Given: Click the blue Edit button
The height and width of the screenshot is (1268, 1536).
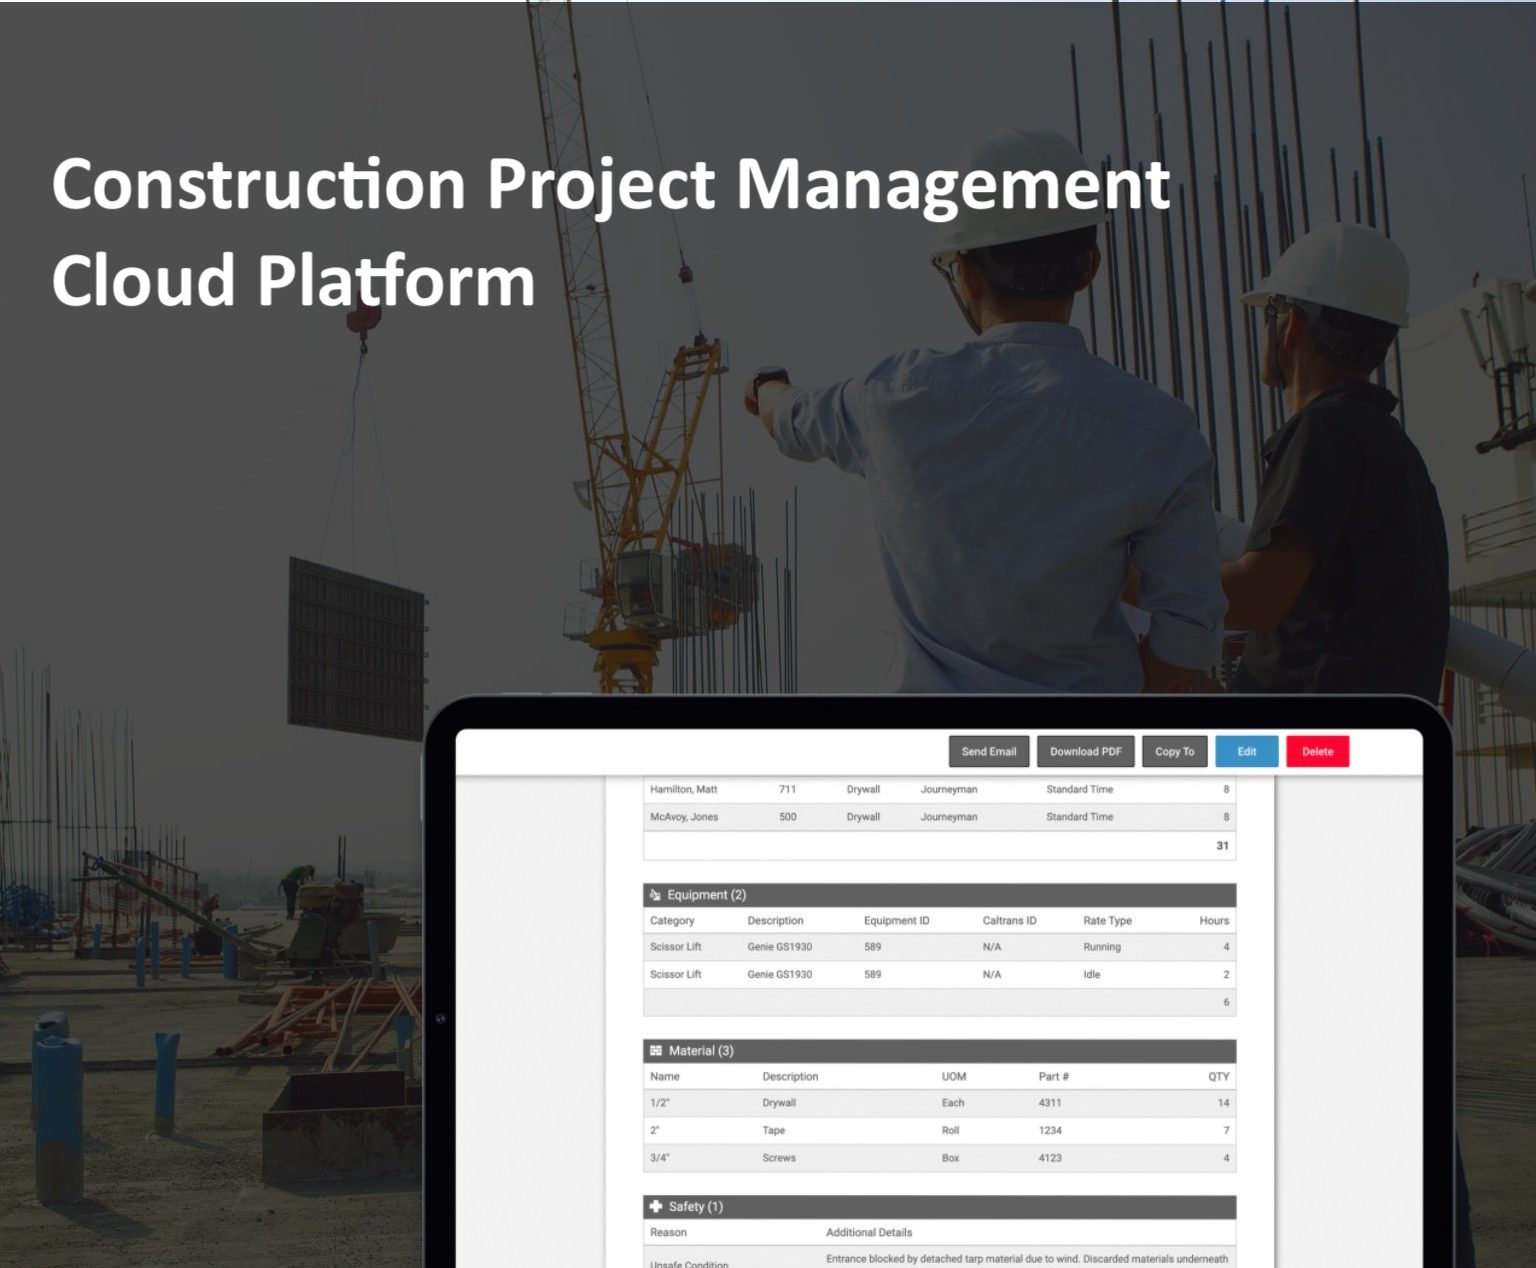Looking at the screenshot, I should coord(1246,752).
